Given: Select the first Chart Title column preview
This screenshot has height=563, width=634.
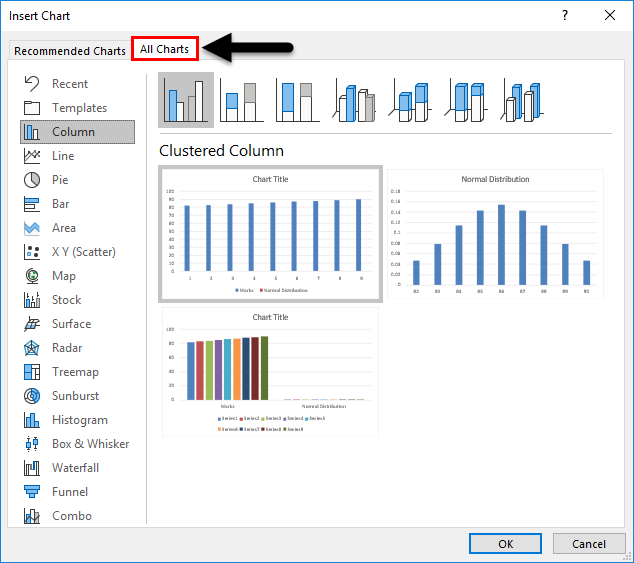Looking at the screenshot, I should click(x=270, y=234).
